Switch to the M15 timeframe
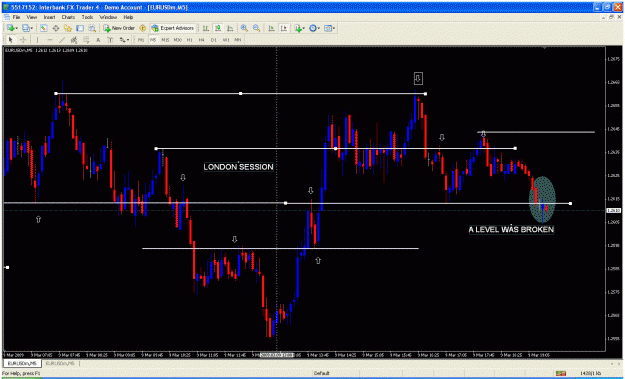Viewport: 625px width, 379px height. point(165,40)
